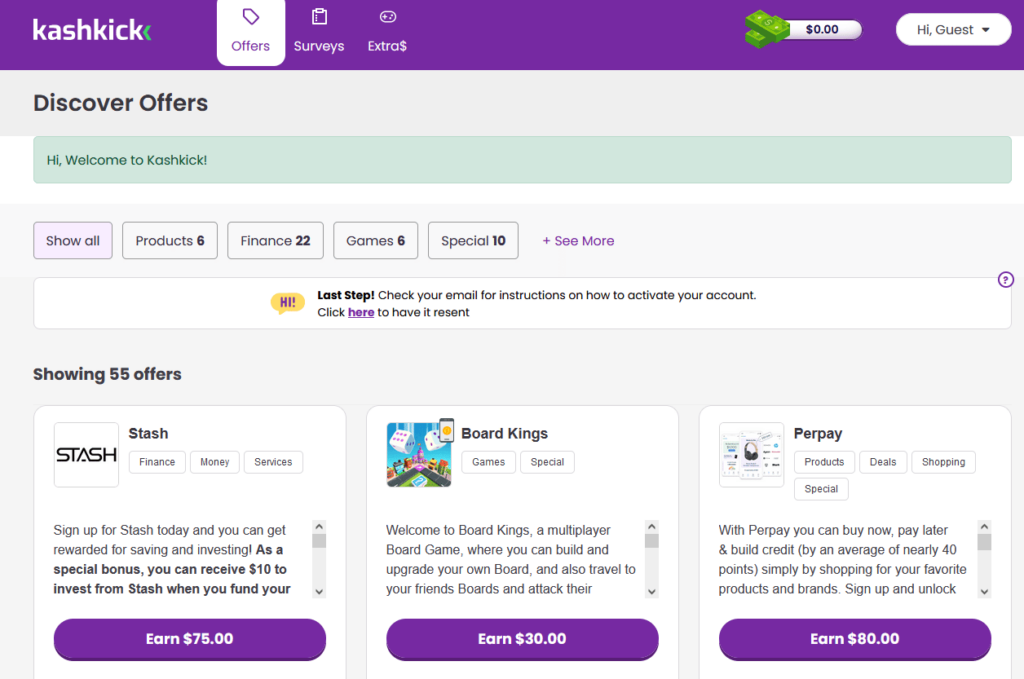1024x679 pixels.
Task: Click the Stash description scrollbar thumb
Action: coord(319,541)
